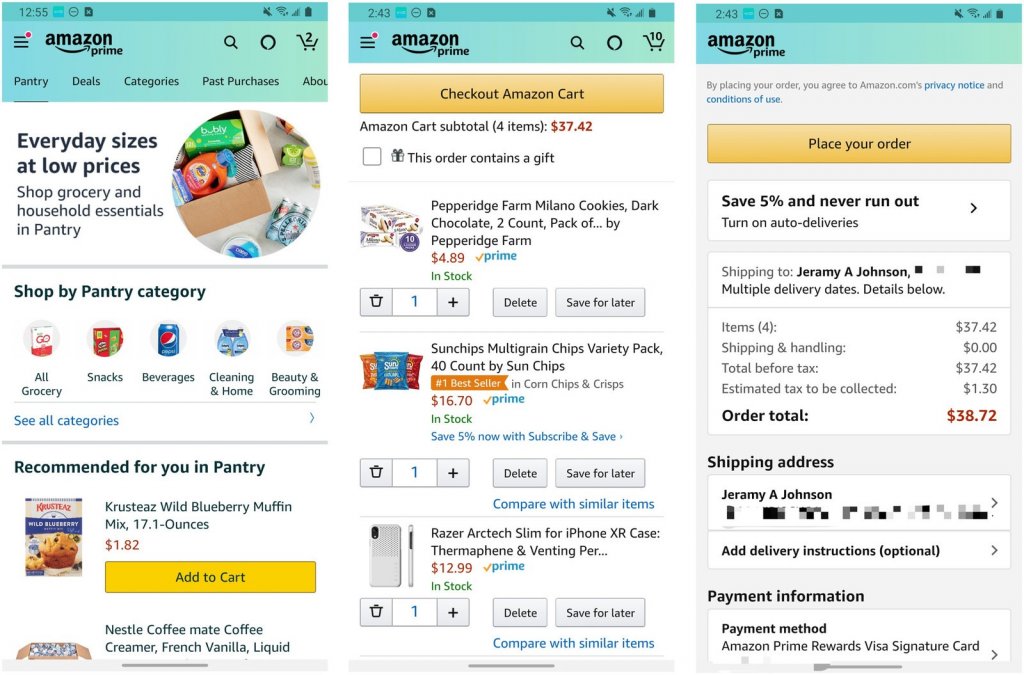
Task: Select the Snacks pantry category icon
Action: pyautogui.click(x=105, y=342)
